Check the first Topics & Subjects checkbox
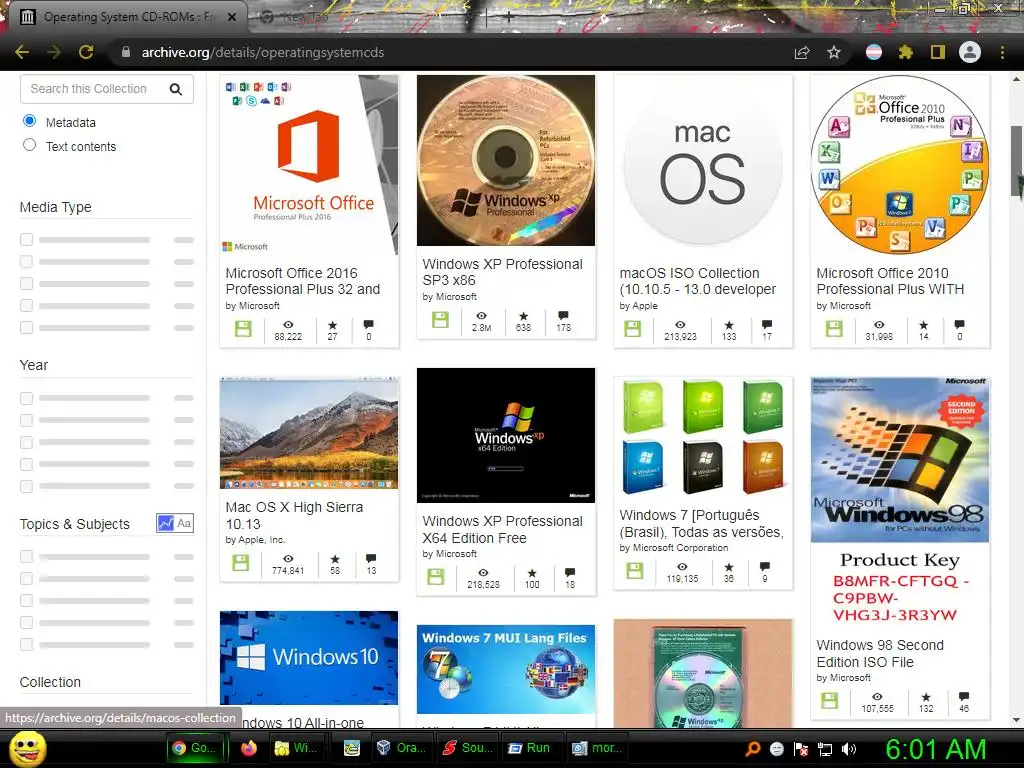Viewport: 1024px width, 768px height. (x=26, y=556)
